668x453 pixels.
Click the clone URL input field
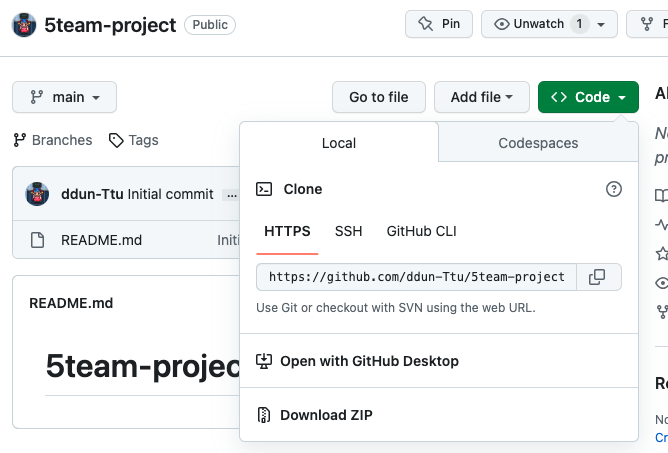(416, 277)
